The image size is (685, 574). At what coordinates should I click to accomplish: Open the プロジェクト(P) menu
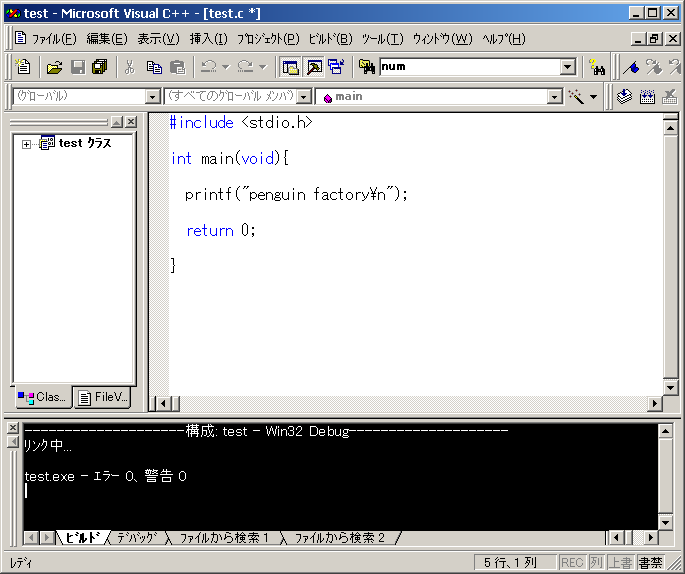coord(268,39)
